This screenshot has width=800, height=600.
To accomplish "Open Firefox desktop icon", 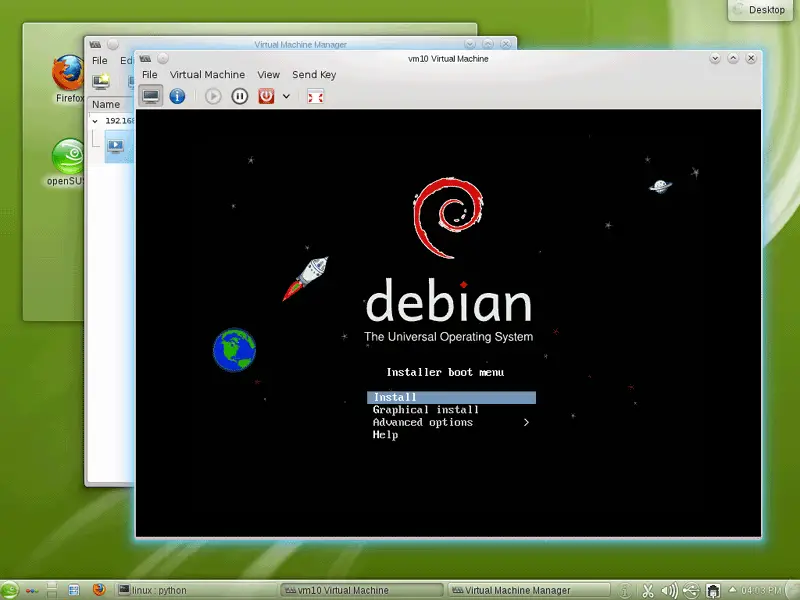I will click(68, 79).
